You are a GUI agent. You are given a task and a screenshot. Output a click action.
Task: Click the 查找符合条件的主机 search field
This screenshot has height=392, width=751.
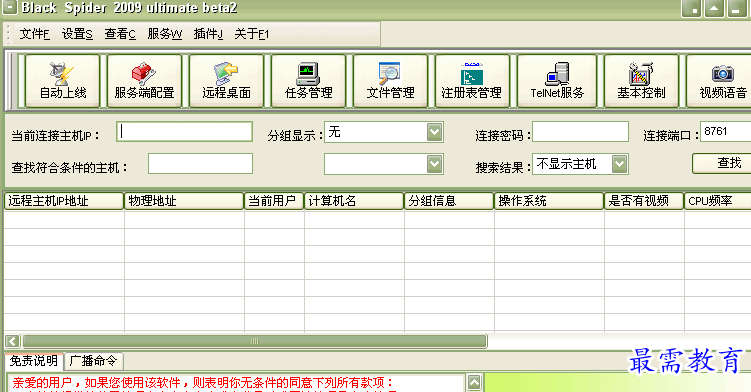200,163
